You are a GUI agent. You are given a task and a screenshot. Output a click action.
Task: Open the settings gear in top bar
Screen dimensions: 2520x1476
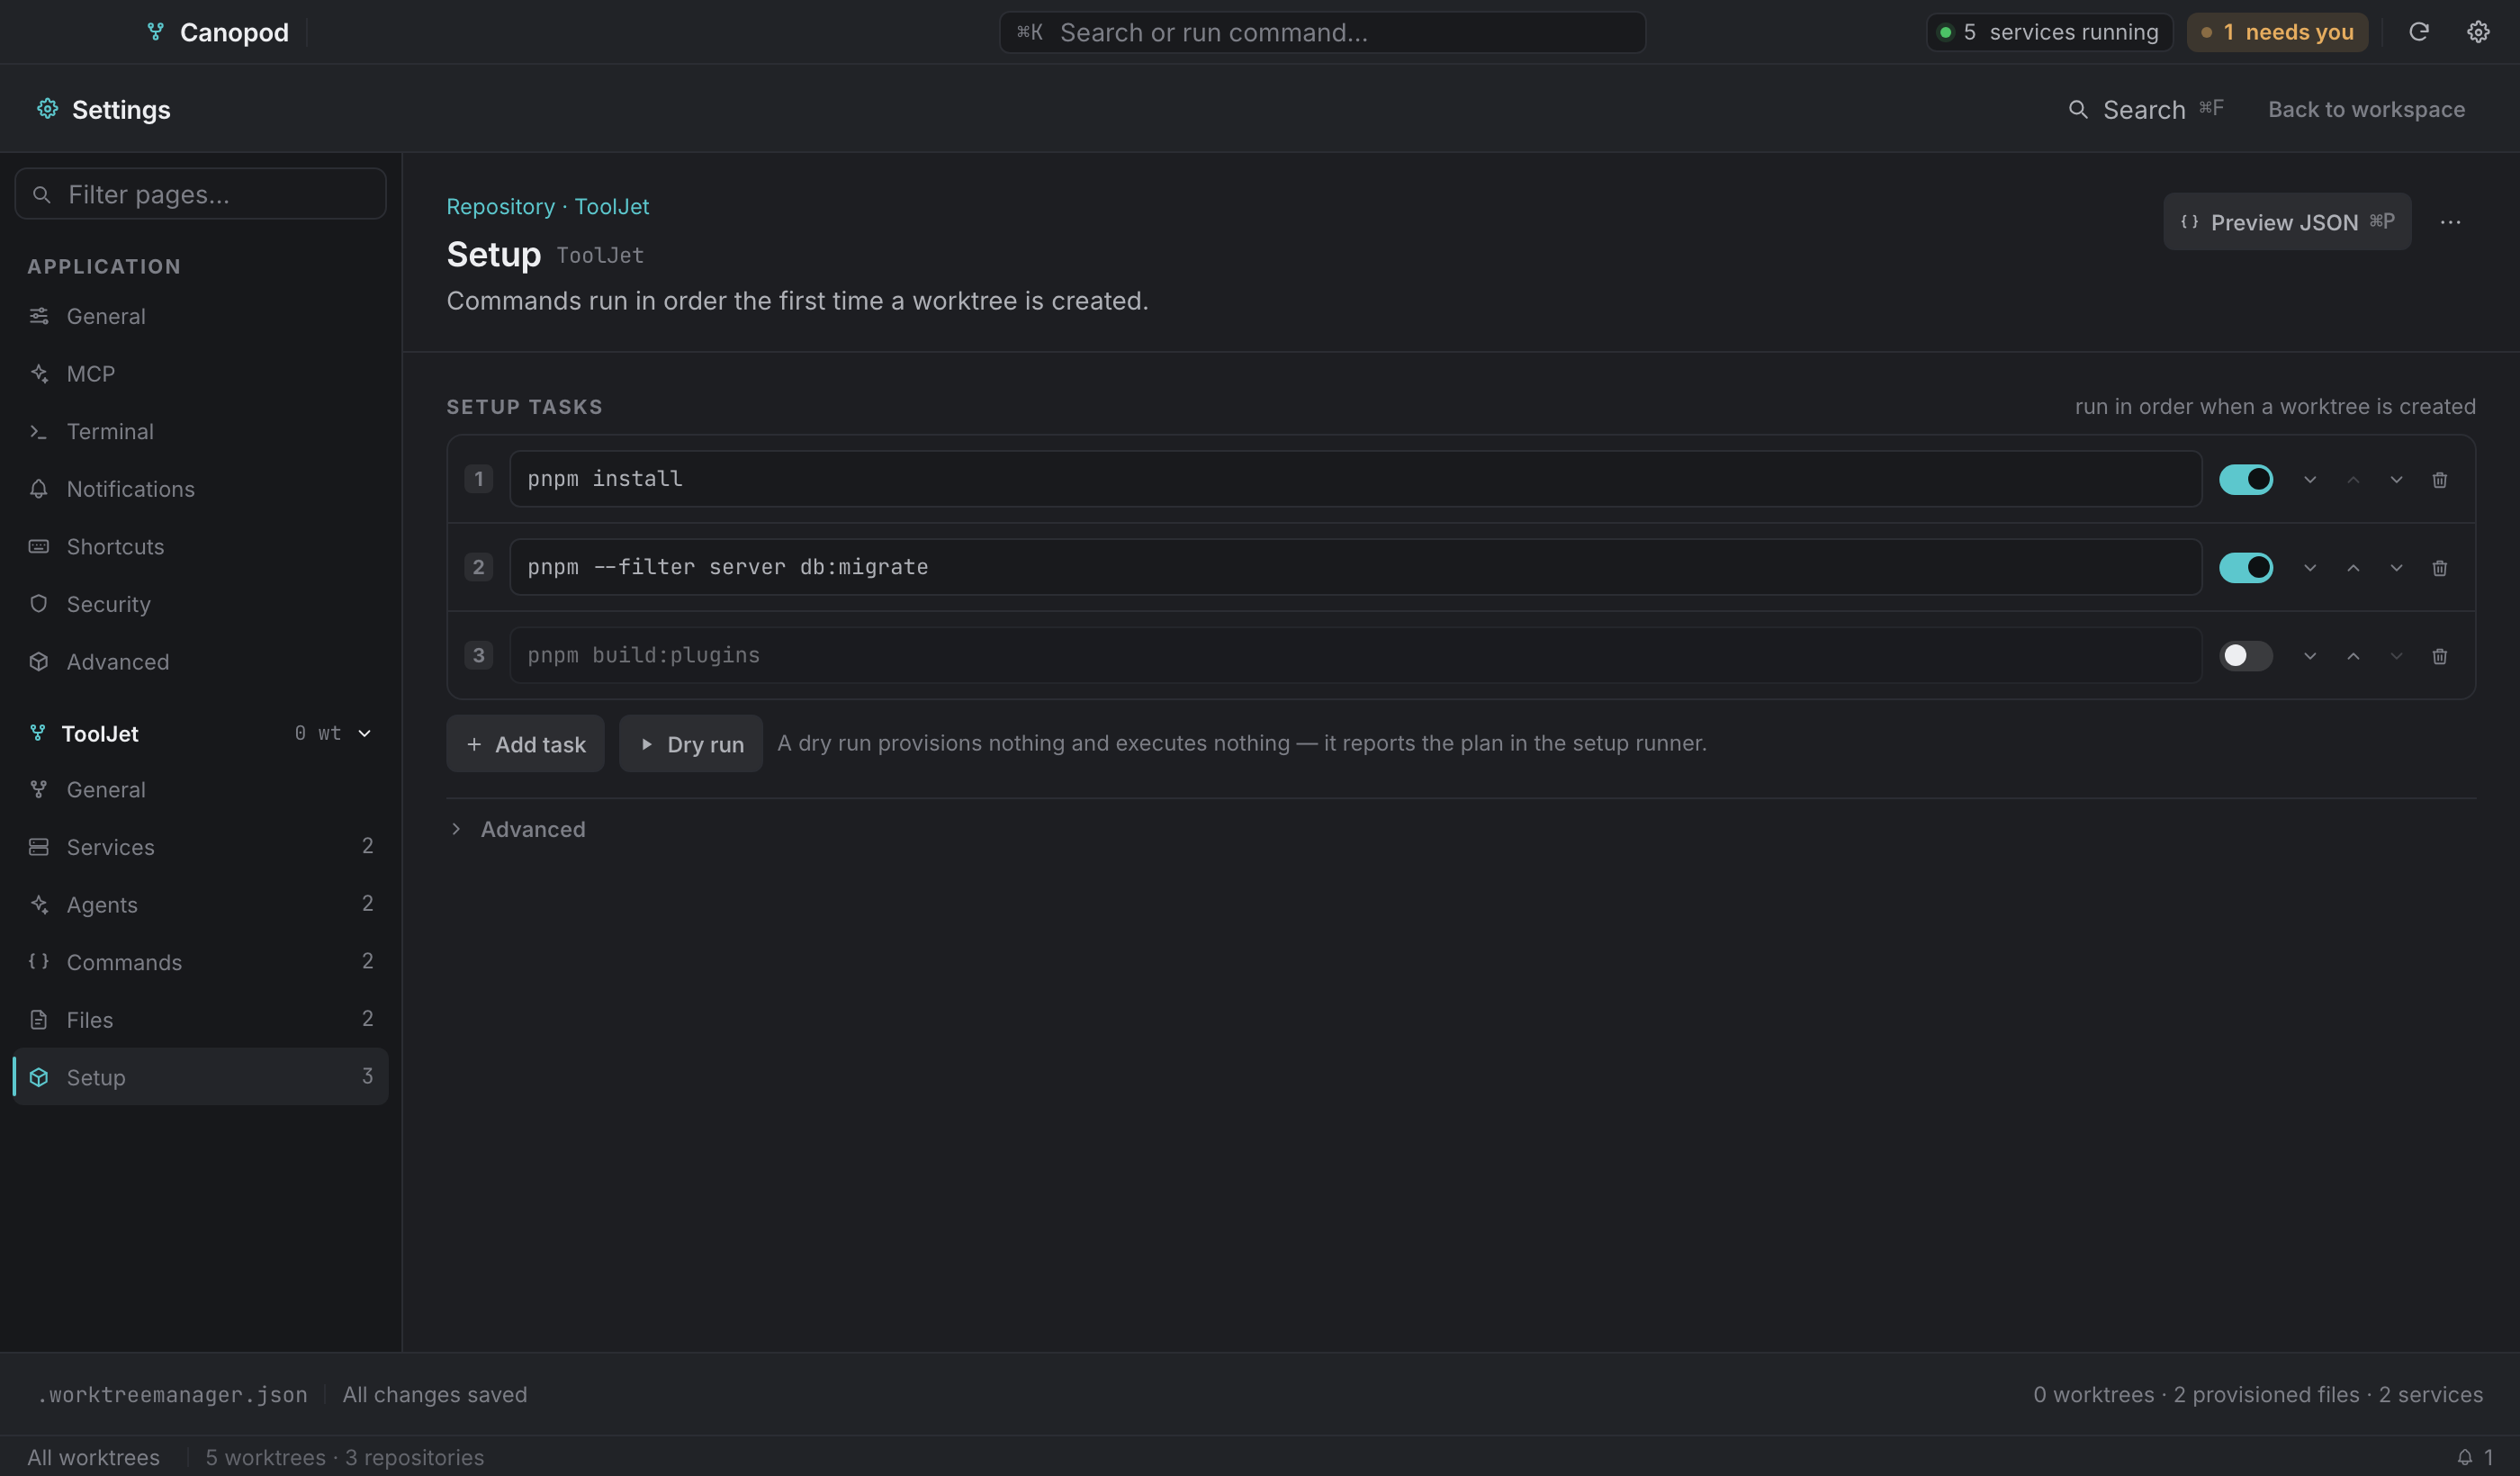point(2477,32)
